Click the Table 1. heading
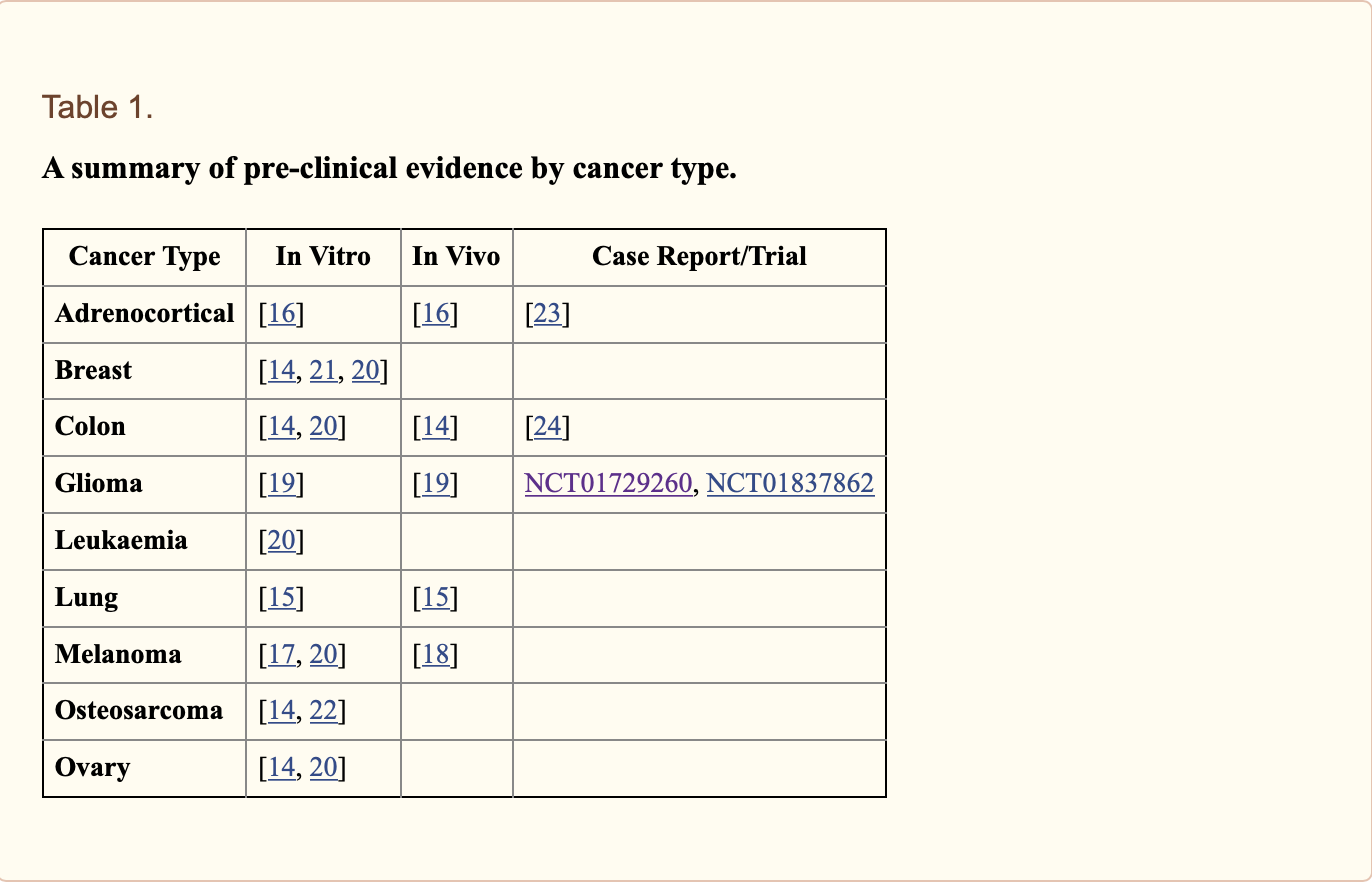This screenshot has height=886, width=1372. tap(98, 107)
